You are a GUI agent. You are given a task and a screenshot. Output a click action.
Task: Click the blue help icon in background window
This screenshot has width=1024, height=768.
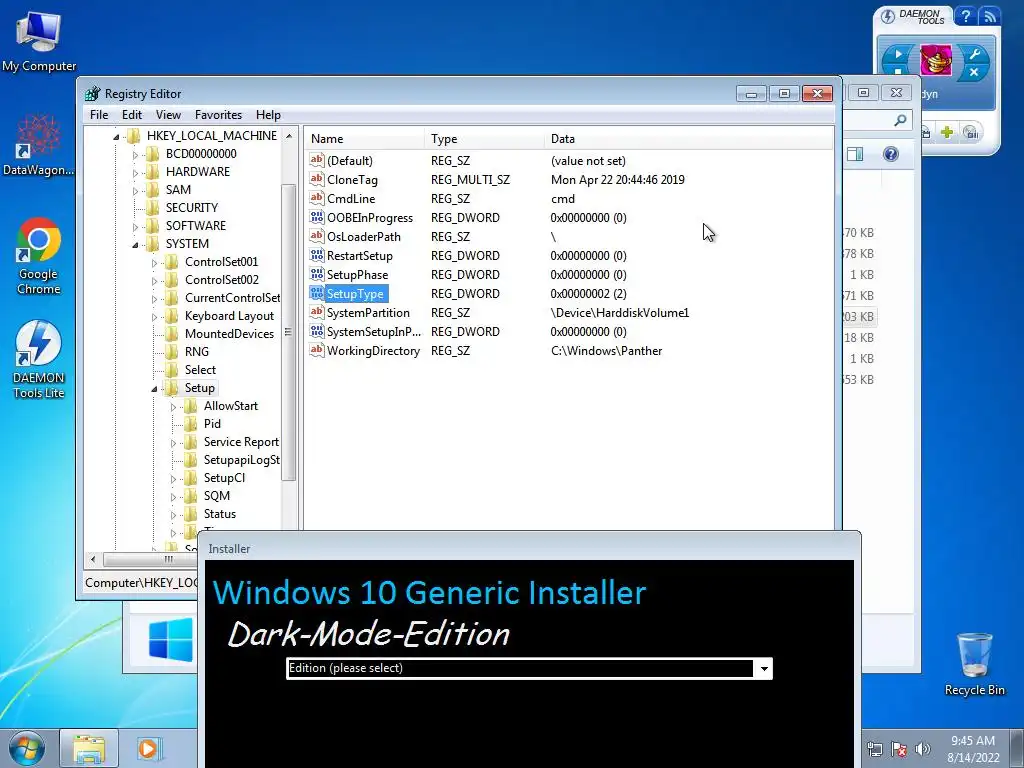click(x=891, y=154)
